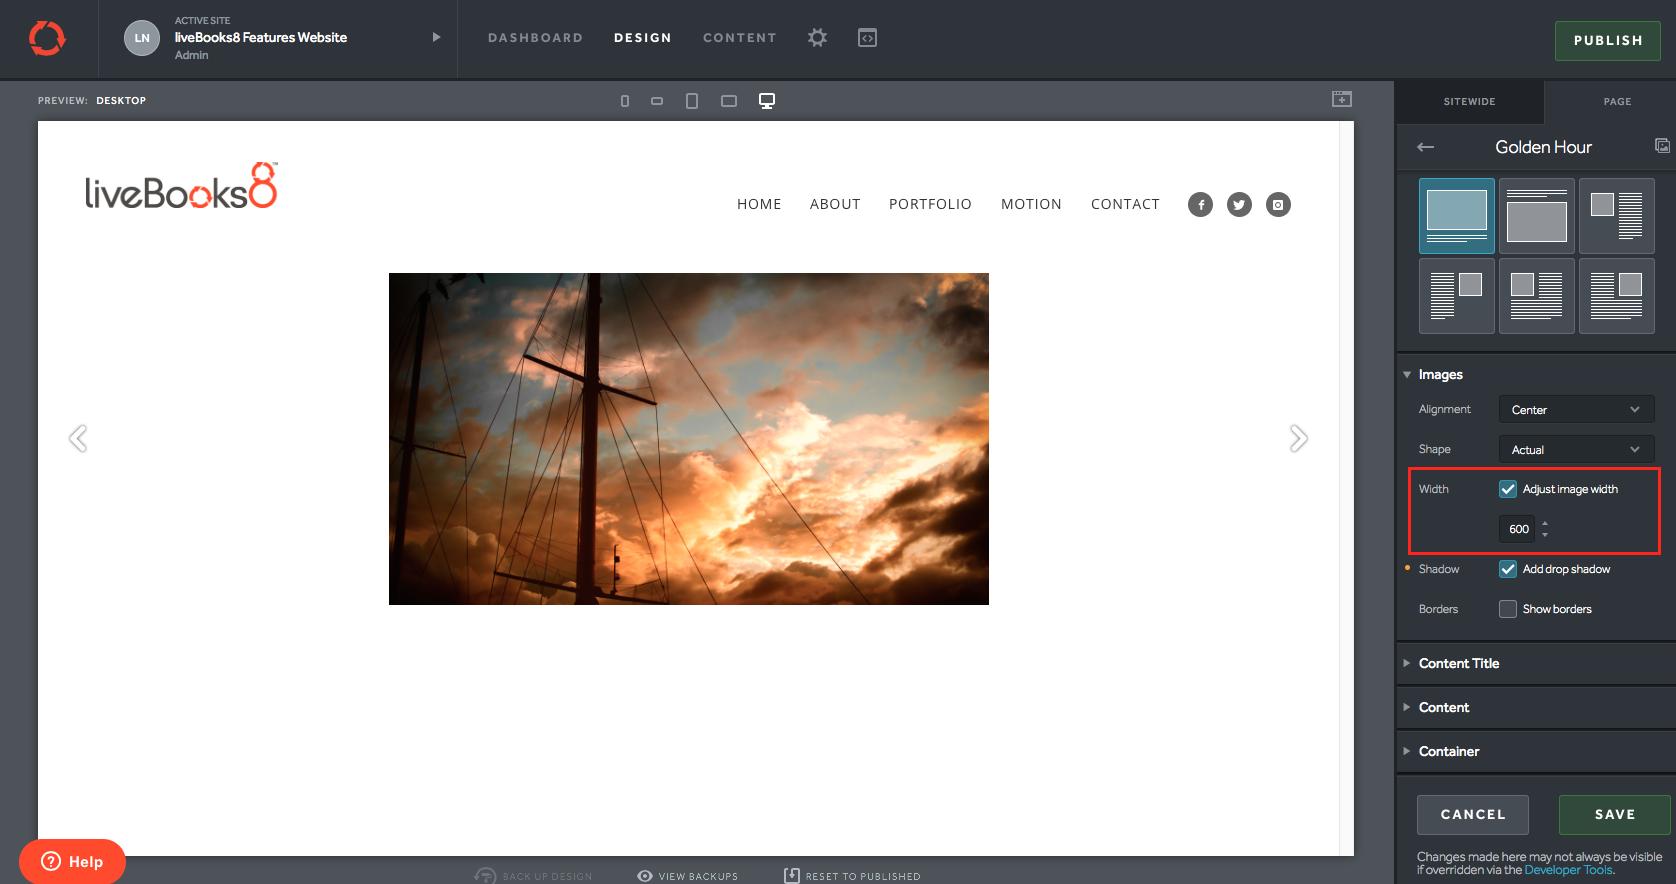The image size is (1676, 884).
Task: Switch preview to desktop monitor icon
Action: 767,101
